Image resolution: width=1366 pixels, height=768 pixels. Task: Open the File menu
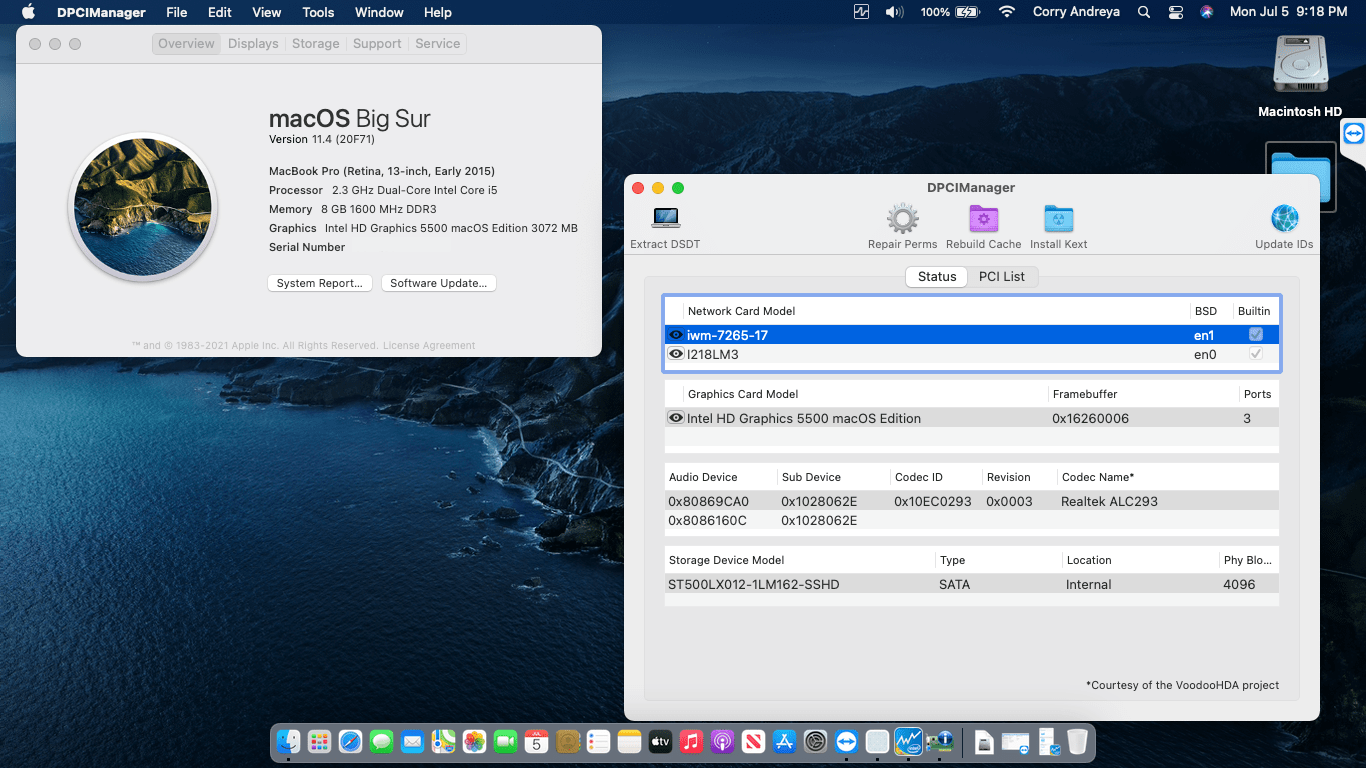click(x=177, y=12)
